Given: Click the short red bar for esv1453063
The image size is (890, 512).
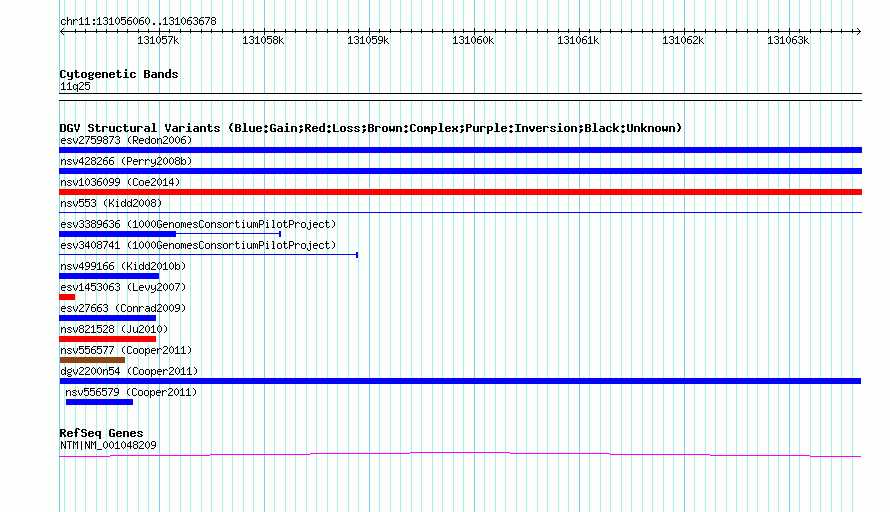Looking at the screenshot, I should pyautogui.click(x=67, y=297).
